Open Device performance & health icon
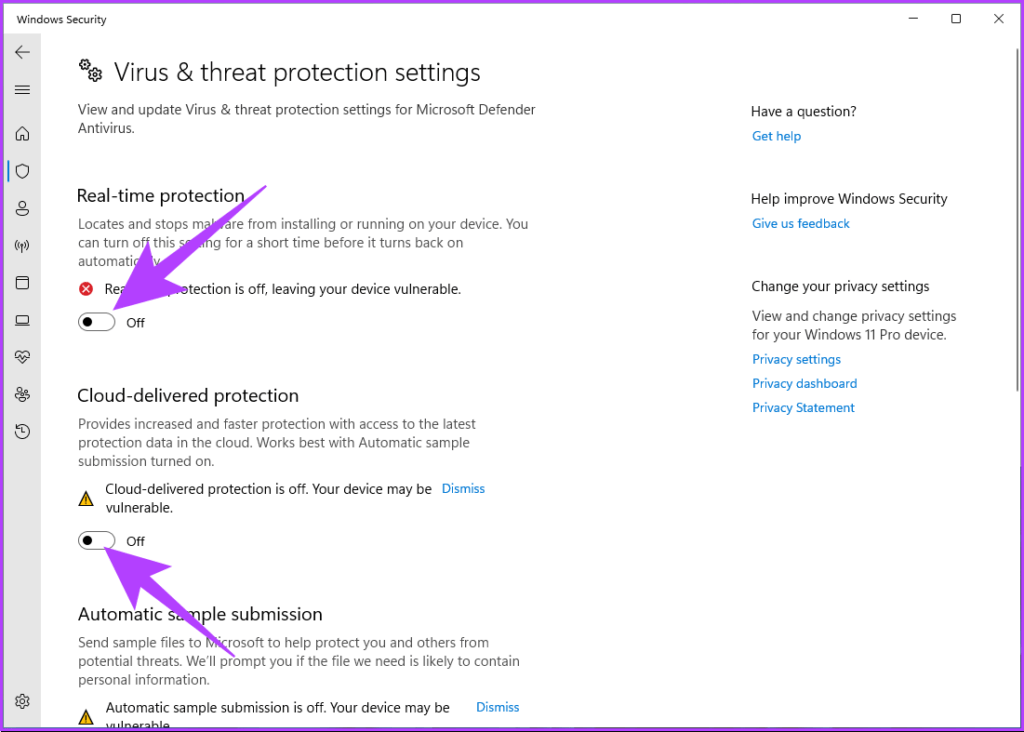This screenshot has height=732, width=1024. click(22, 356)
